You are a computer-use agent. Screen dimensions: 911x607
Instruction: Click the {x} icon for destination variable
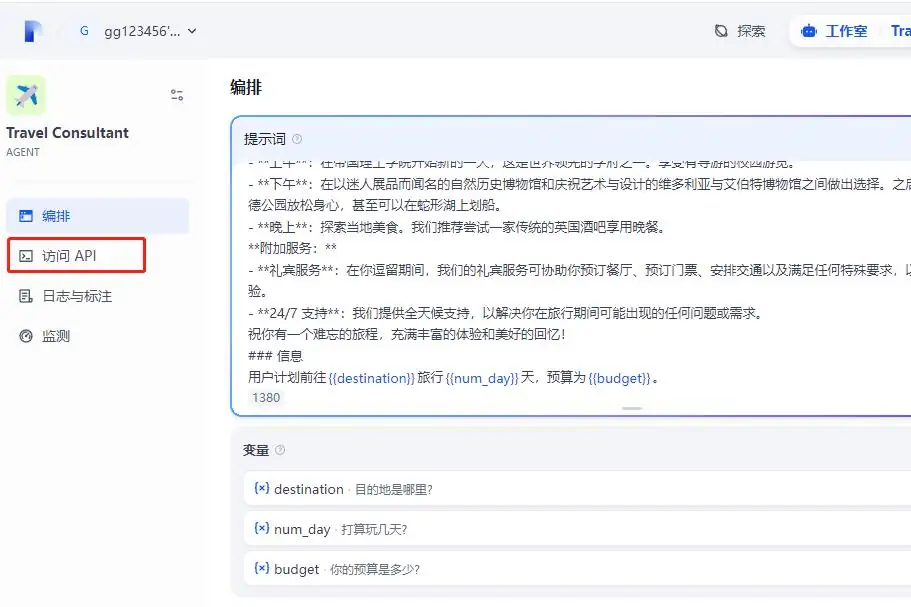click(260, 489)
